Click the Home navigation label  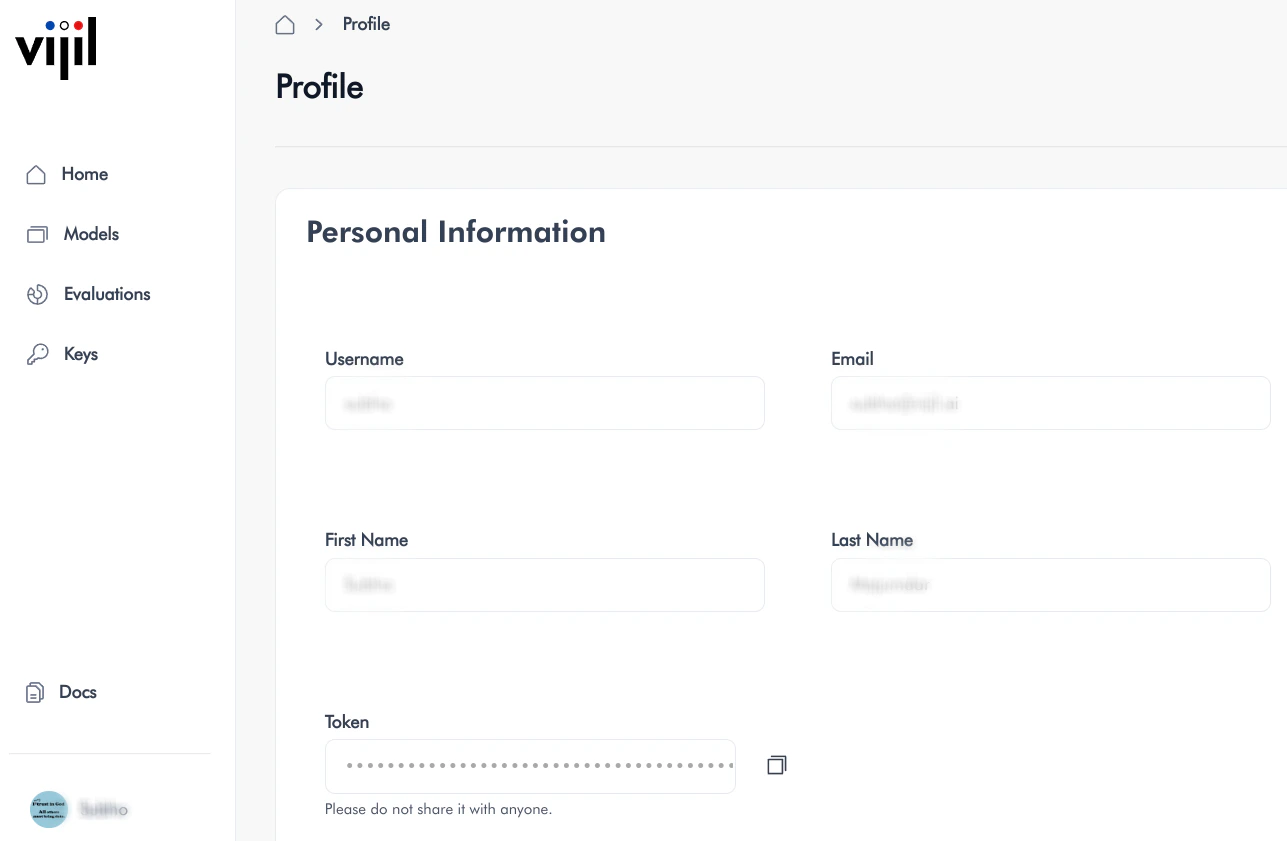pos(84,174)
